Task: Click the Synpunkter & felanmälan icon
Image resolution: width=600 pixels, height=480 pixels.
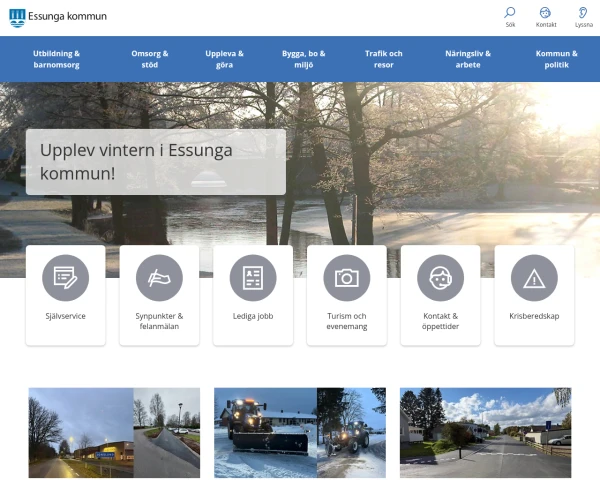Action: tap(159, 278)
